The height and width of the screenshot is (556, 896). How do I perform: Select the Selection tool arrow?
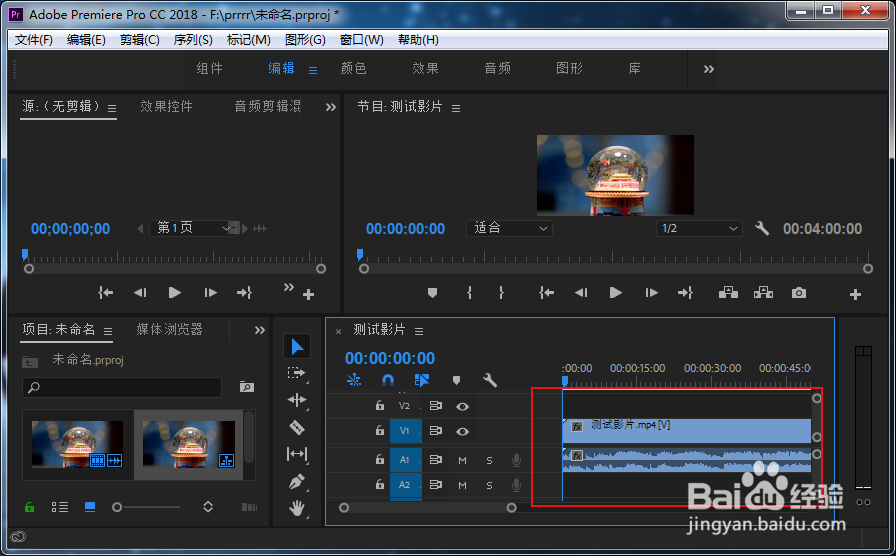click(297, 347)
